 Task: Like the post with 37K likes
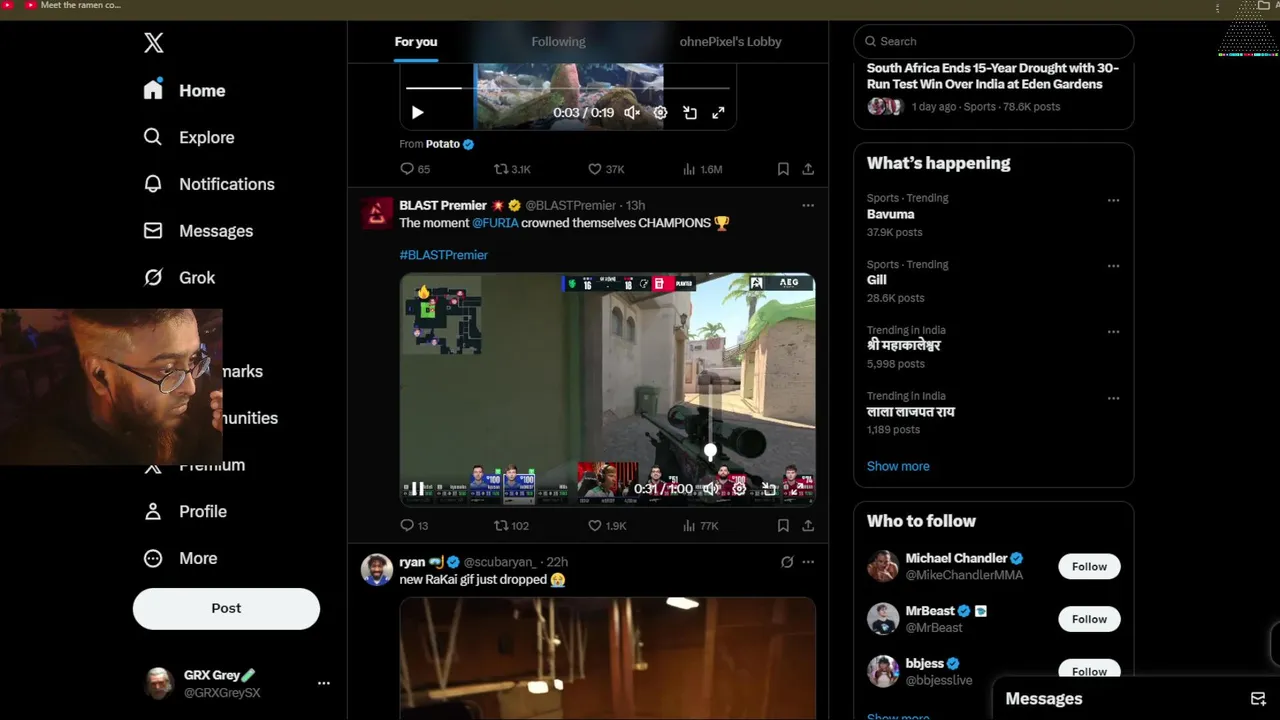(606, 169)
